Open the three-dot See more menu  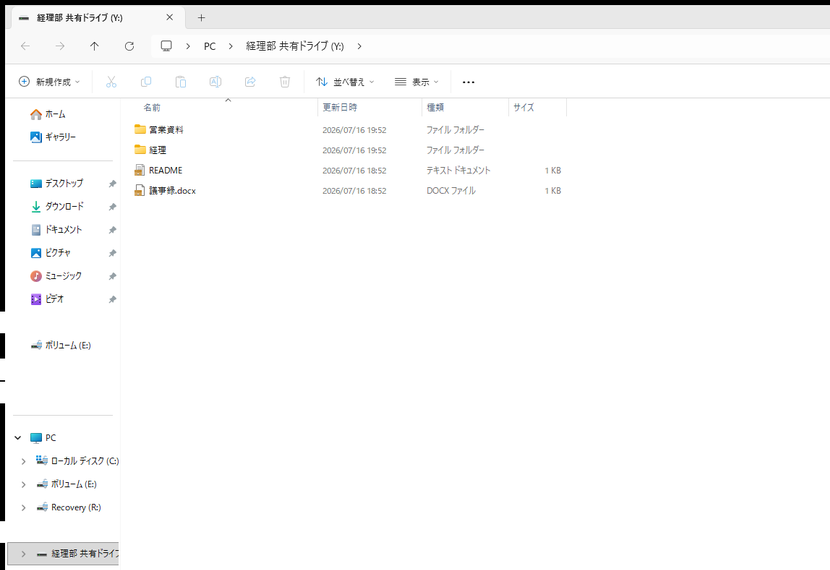(468, 82)
